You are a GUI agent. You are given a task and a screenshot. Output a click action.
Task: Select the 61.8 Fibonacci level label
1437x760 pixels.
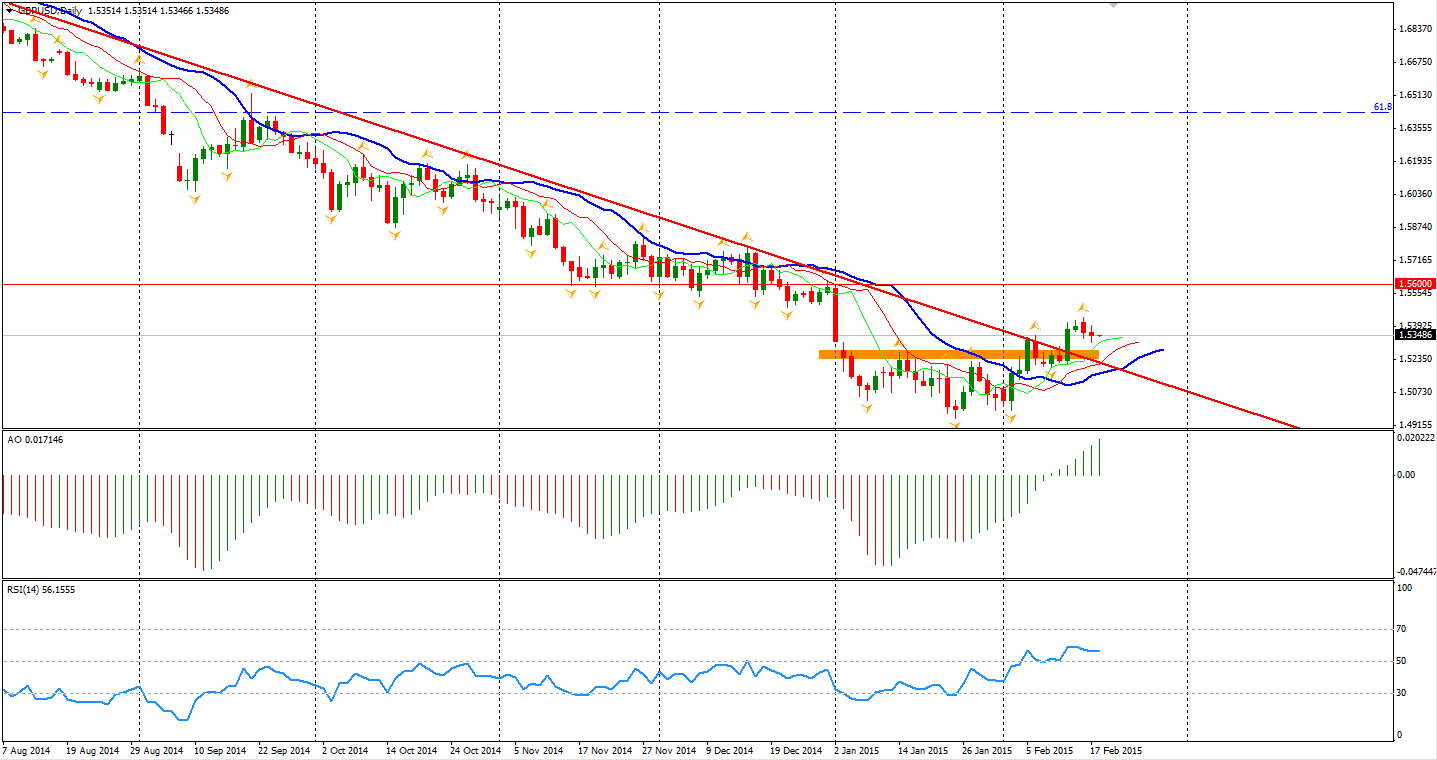[1382, 106]
